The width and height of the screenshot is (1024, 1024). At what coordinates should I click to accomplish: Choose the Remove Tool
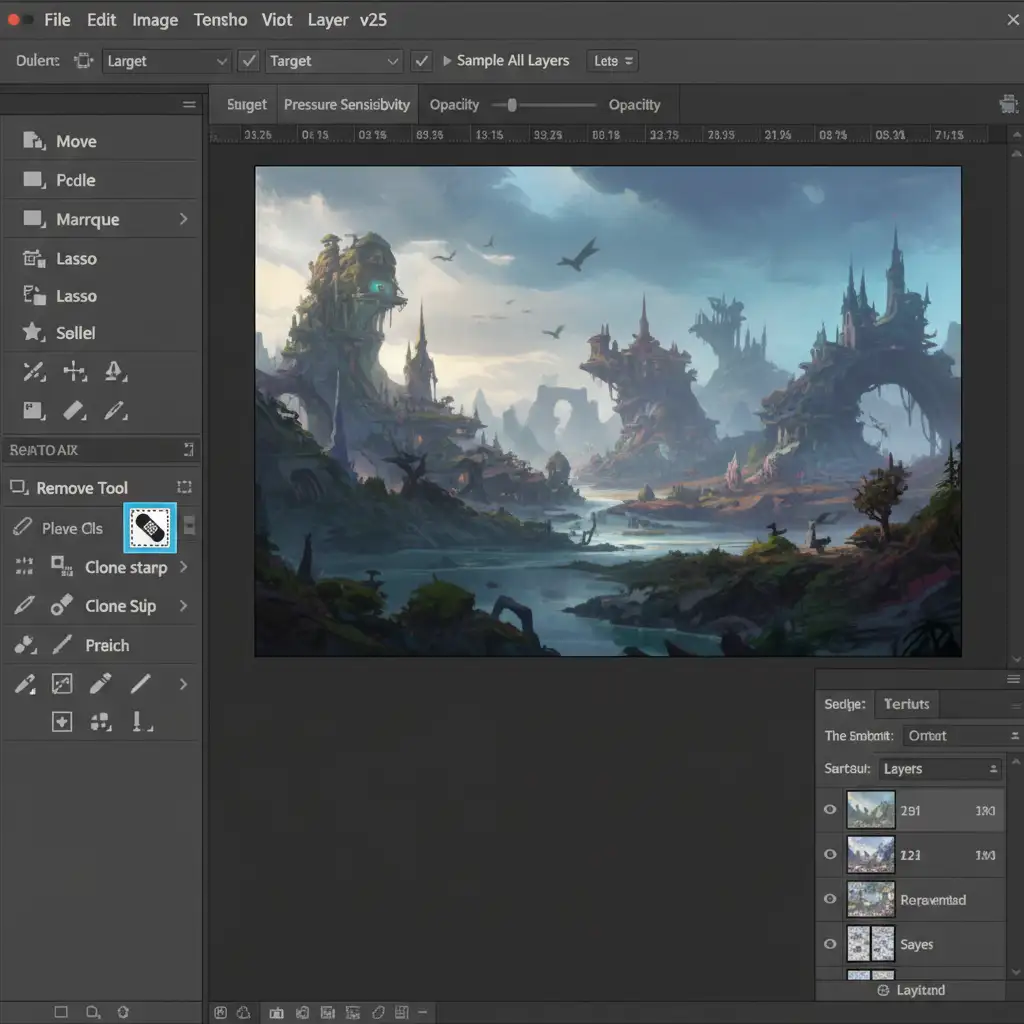click(x=82, y=488)
